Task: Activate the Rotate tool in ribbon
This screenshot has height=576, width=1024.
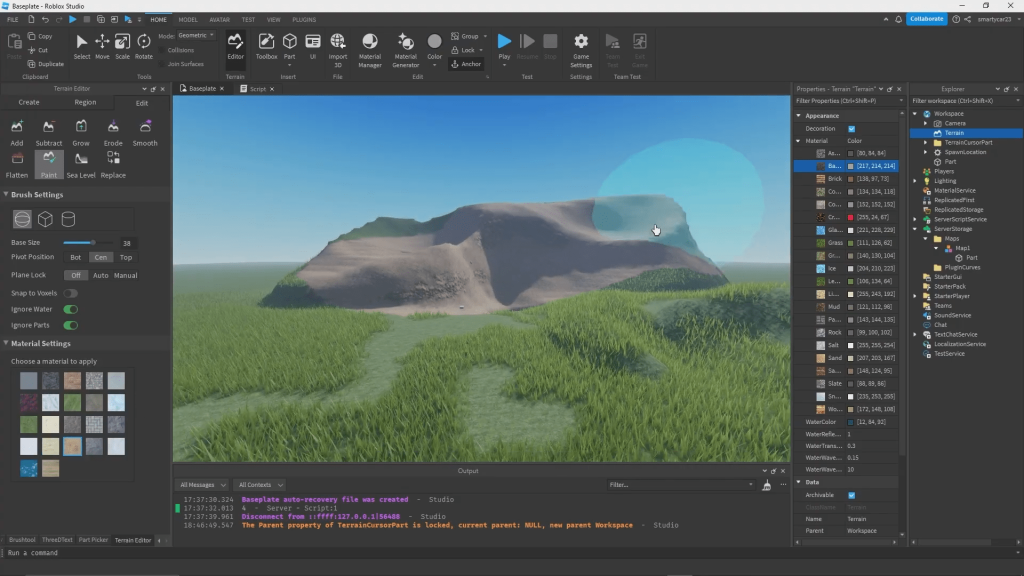Action: 144,47
